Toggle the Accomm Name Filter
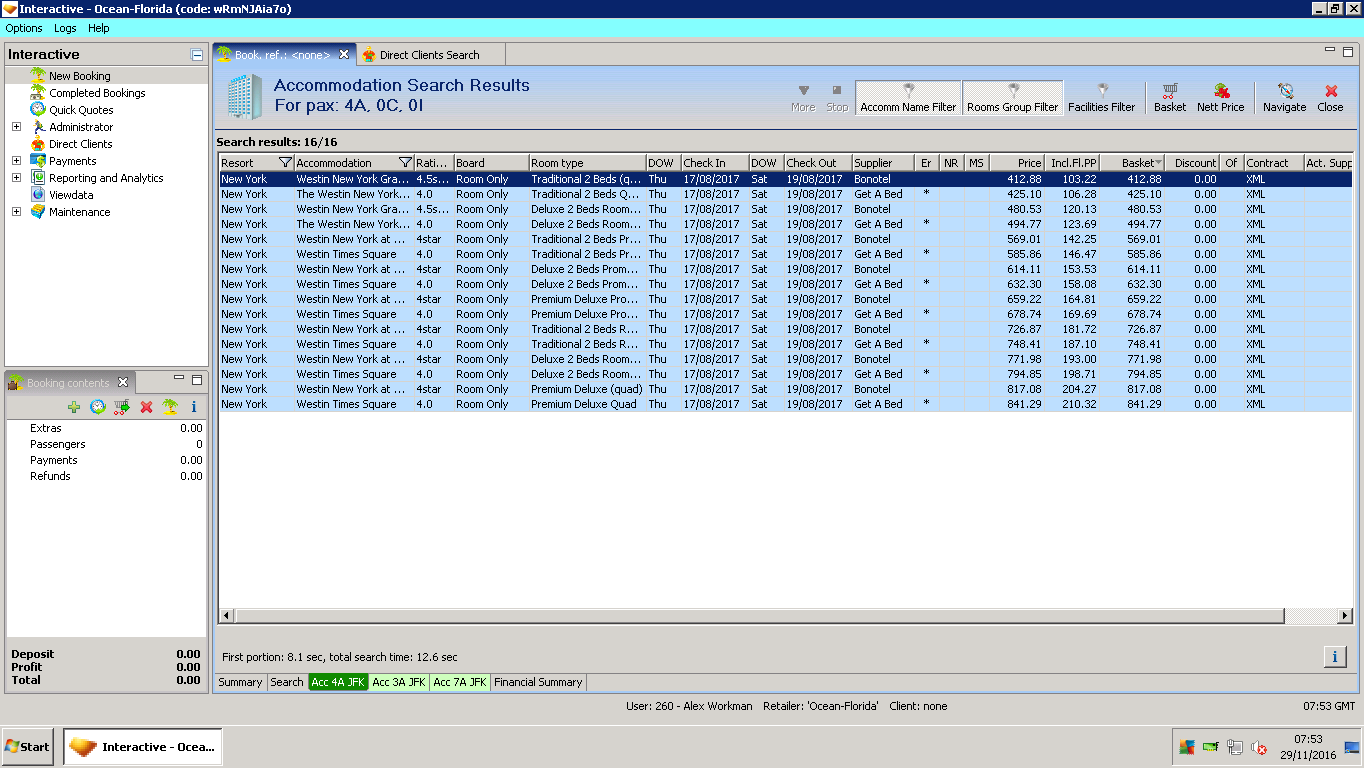 [x=908, y=98]
